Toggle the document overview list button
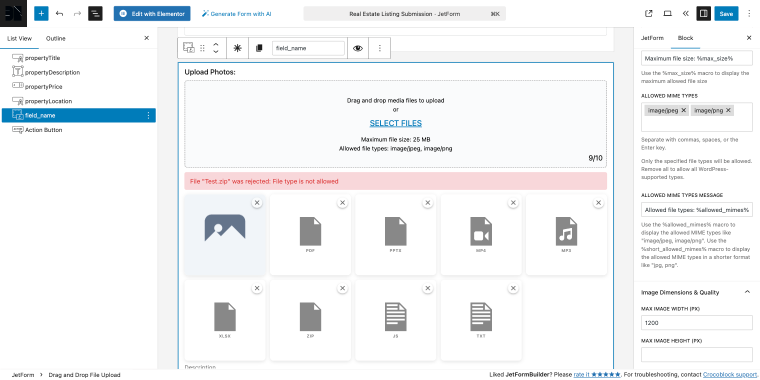 click(95, 14)
